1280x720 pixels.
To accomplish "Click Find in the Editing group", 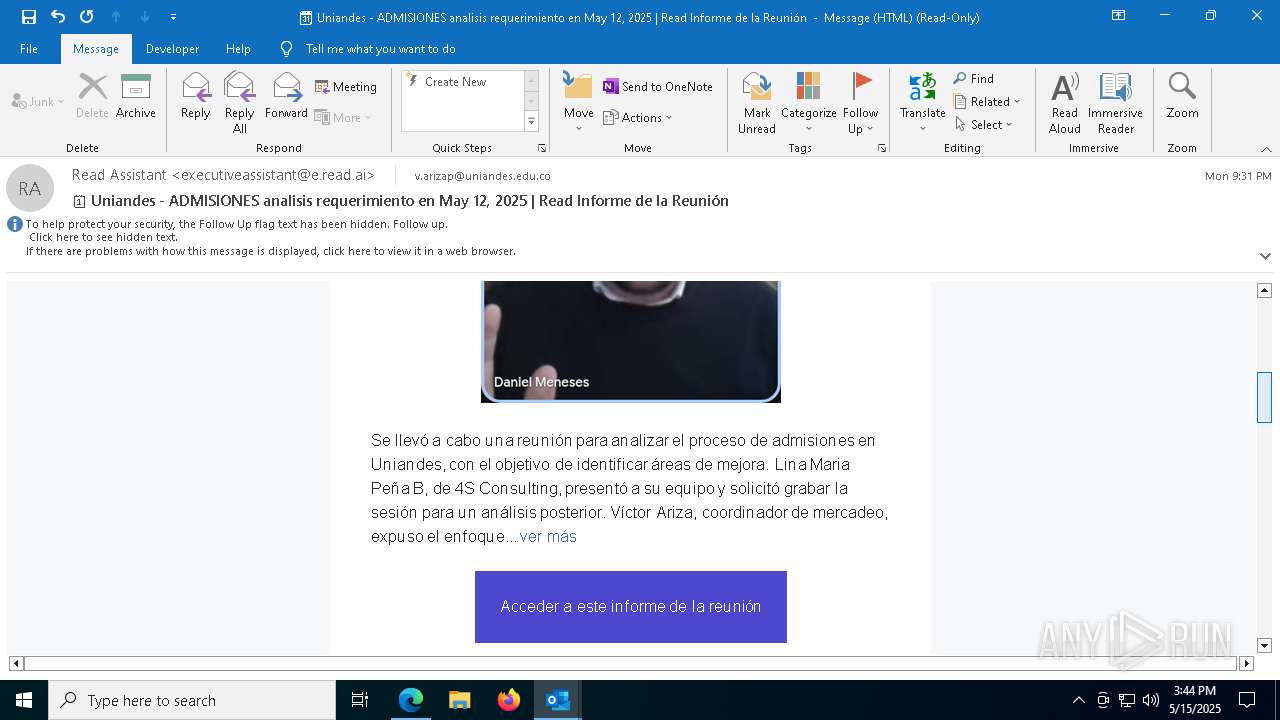I will tap(973, 79).
